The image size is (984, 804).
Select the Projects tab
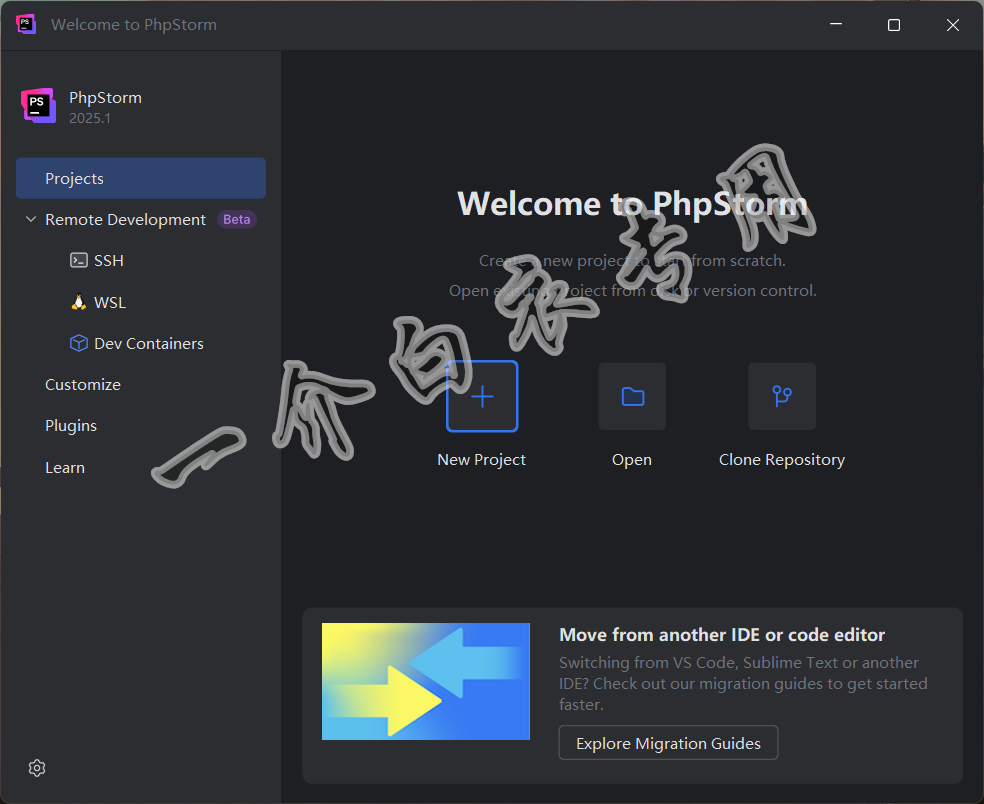(x=141, y=178)
